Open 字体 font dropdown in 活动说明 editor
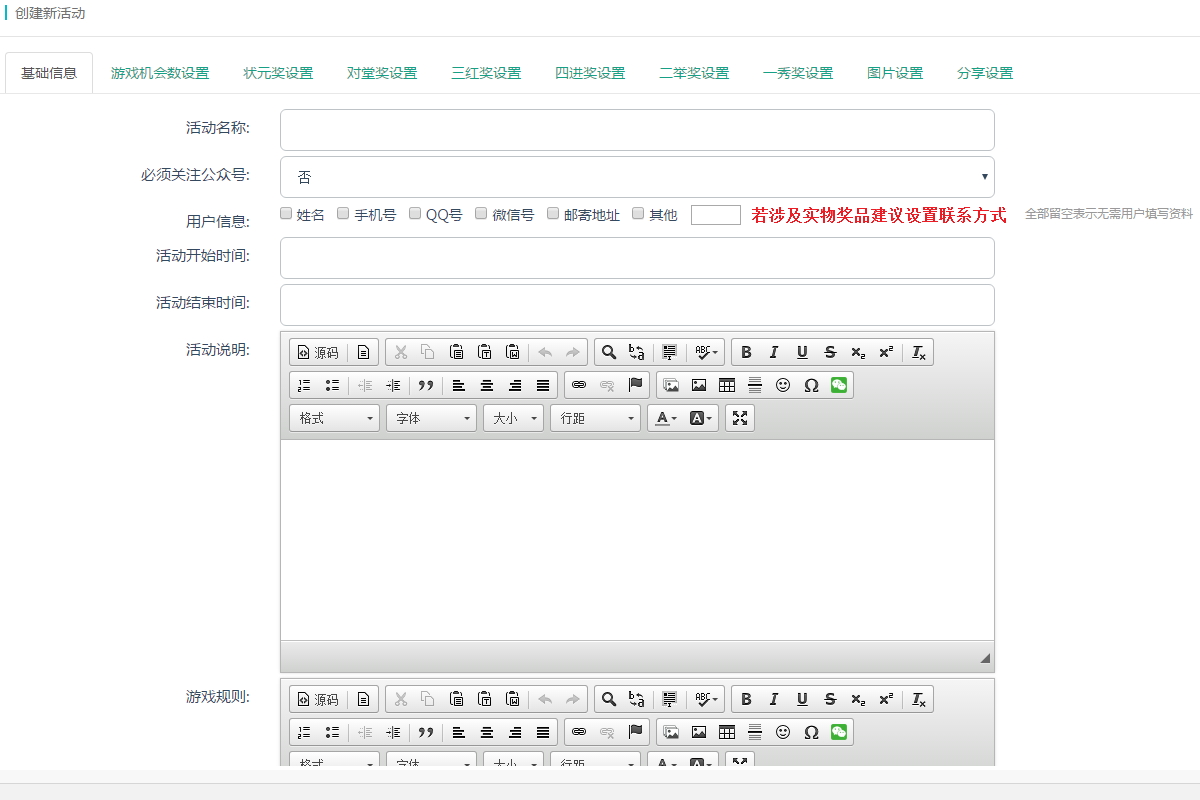The image size is (1200, 800). (x=431, y=418)
